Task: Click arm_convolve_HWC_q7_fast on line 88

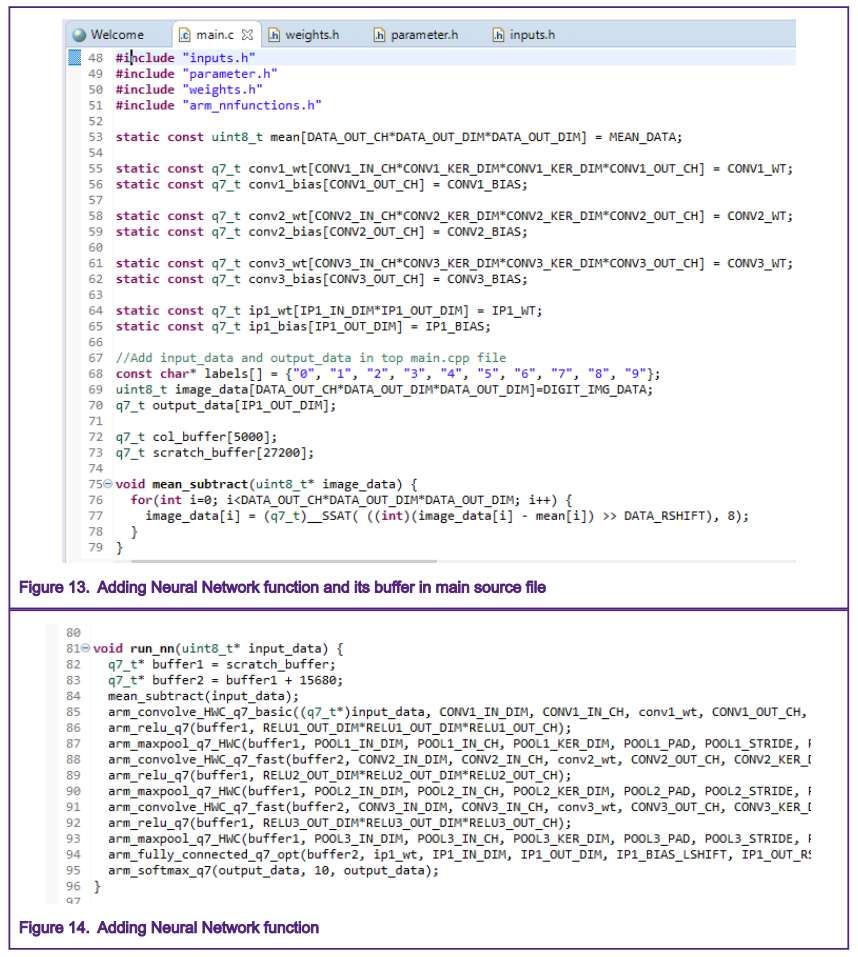Action: [196, 759]
